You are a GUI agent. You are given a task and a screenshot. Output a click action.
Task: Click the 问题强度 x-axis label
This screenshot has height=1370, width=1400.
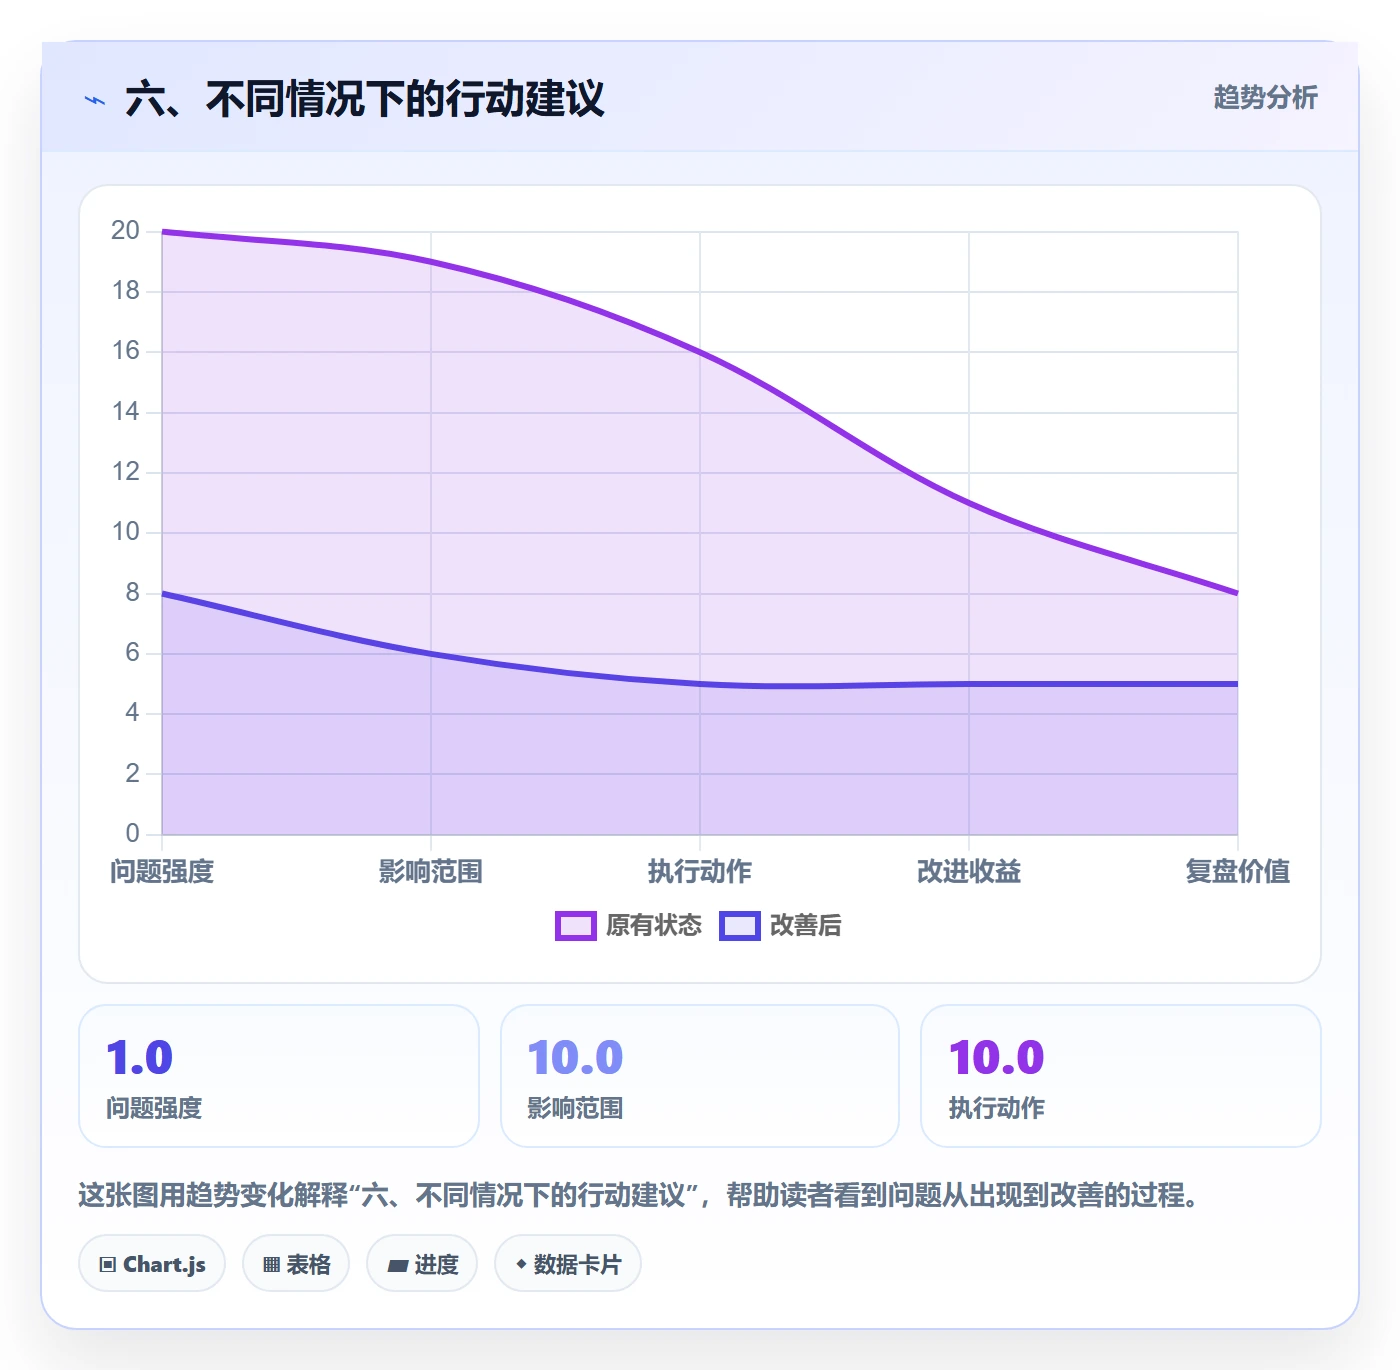(x=162, y=872)
